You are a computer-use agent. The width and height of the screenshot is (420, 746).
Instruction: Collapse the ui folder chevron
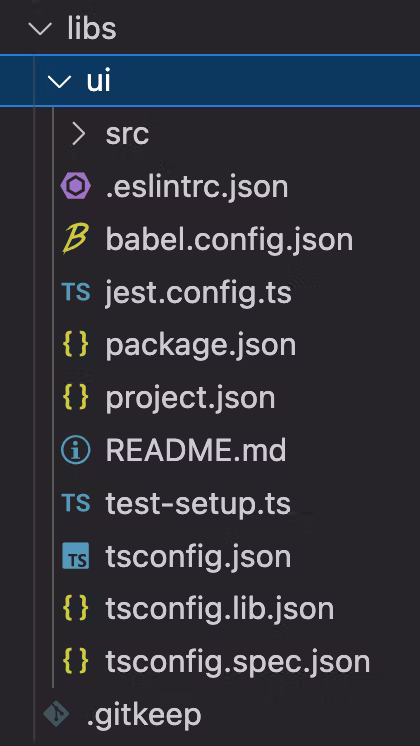point(59,81)
